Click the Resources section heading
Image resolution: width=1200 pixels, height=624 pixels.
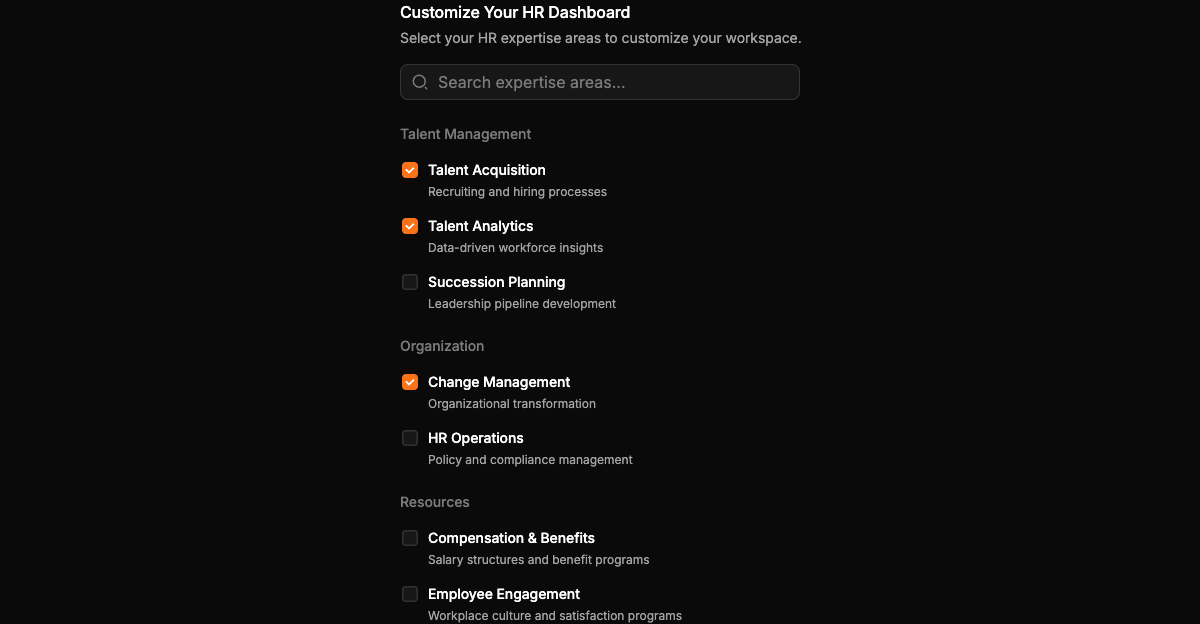pos(435,502)
